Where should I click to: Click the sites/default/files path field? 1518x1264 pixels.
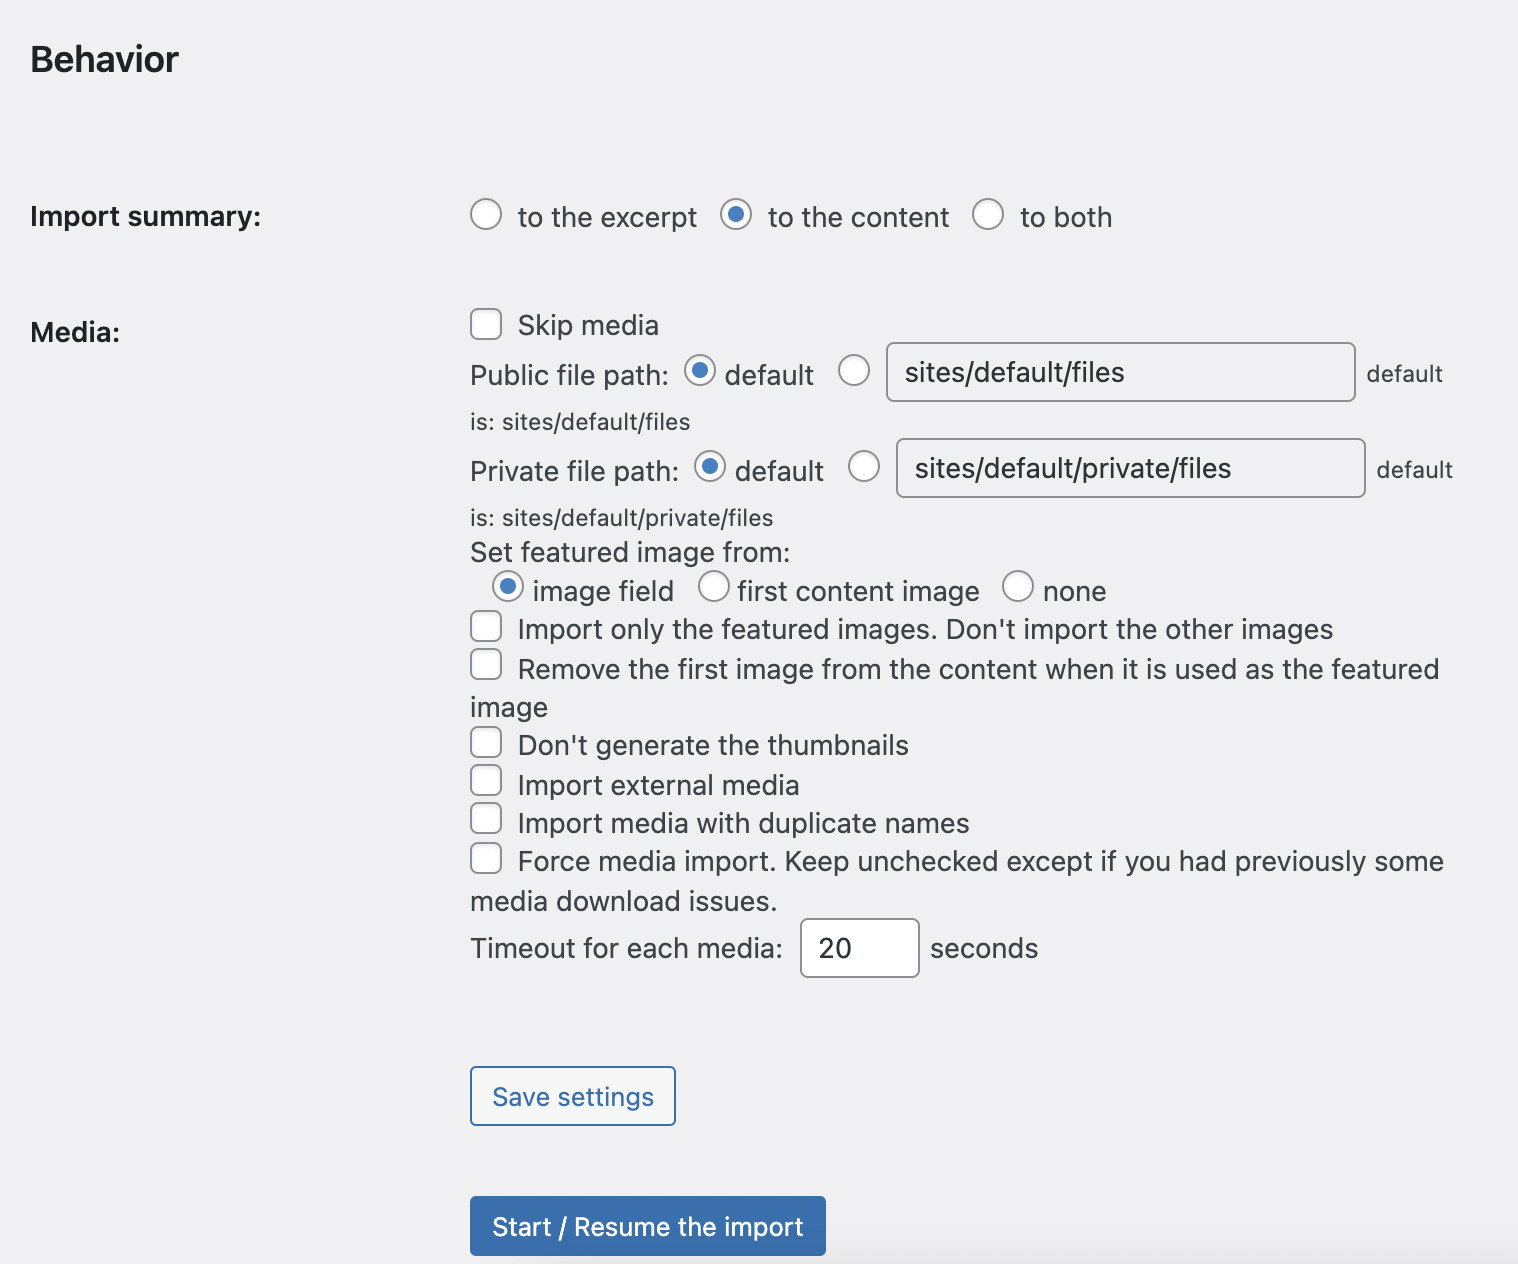1121,372
